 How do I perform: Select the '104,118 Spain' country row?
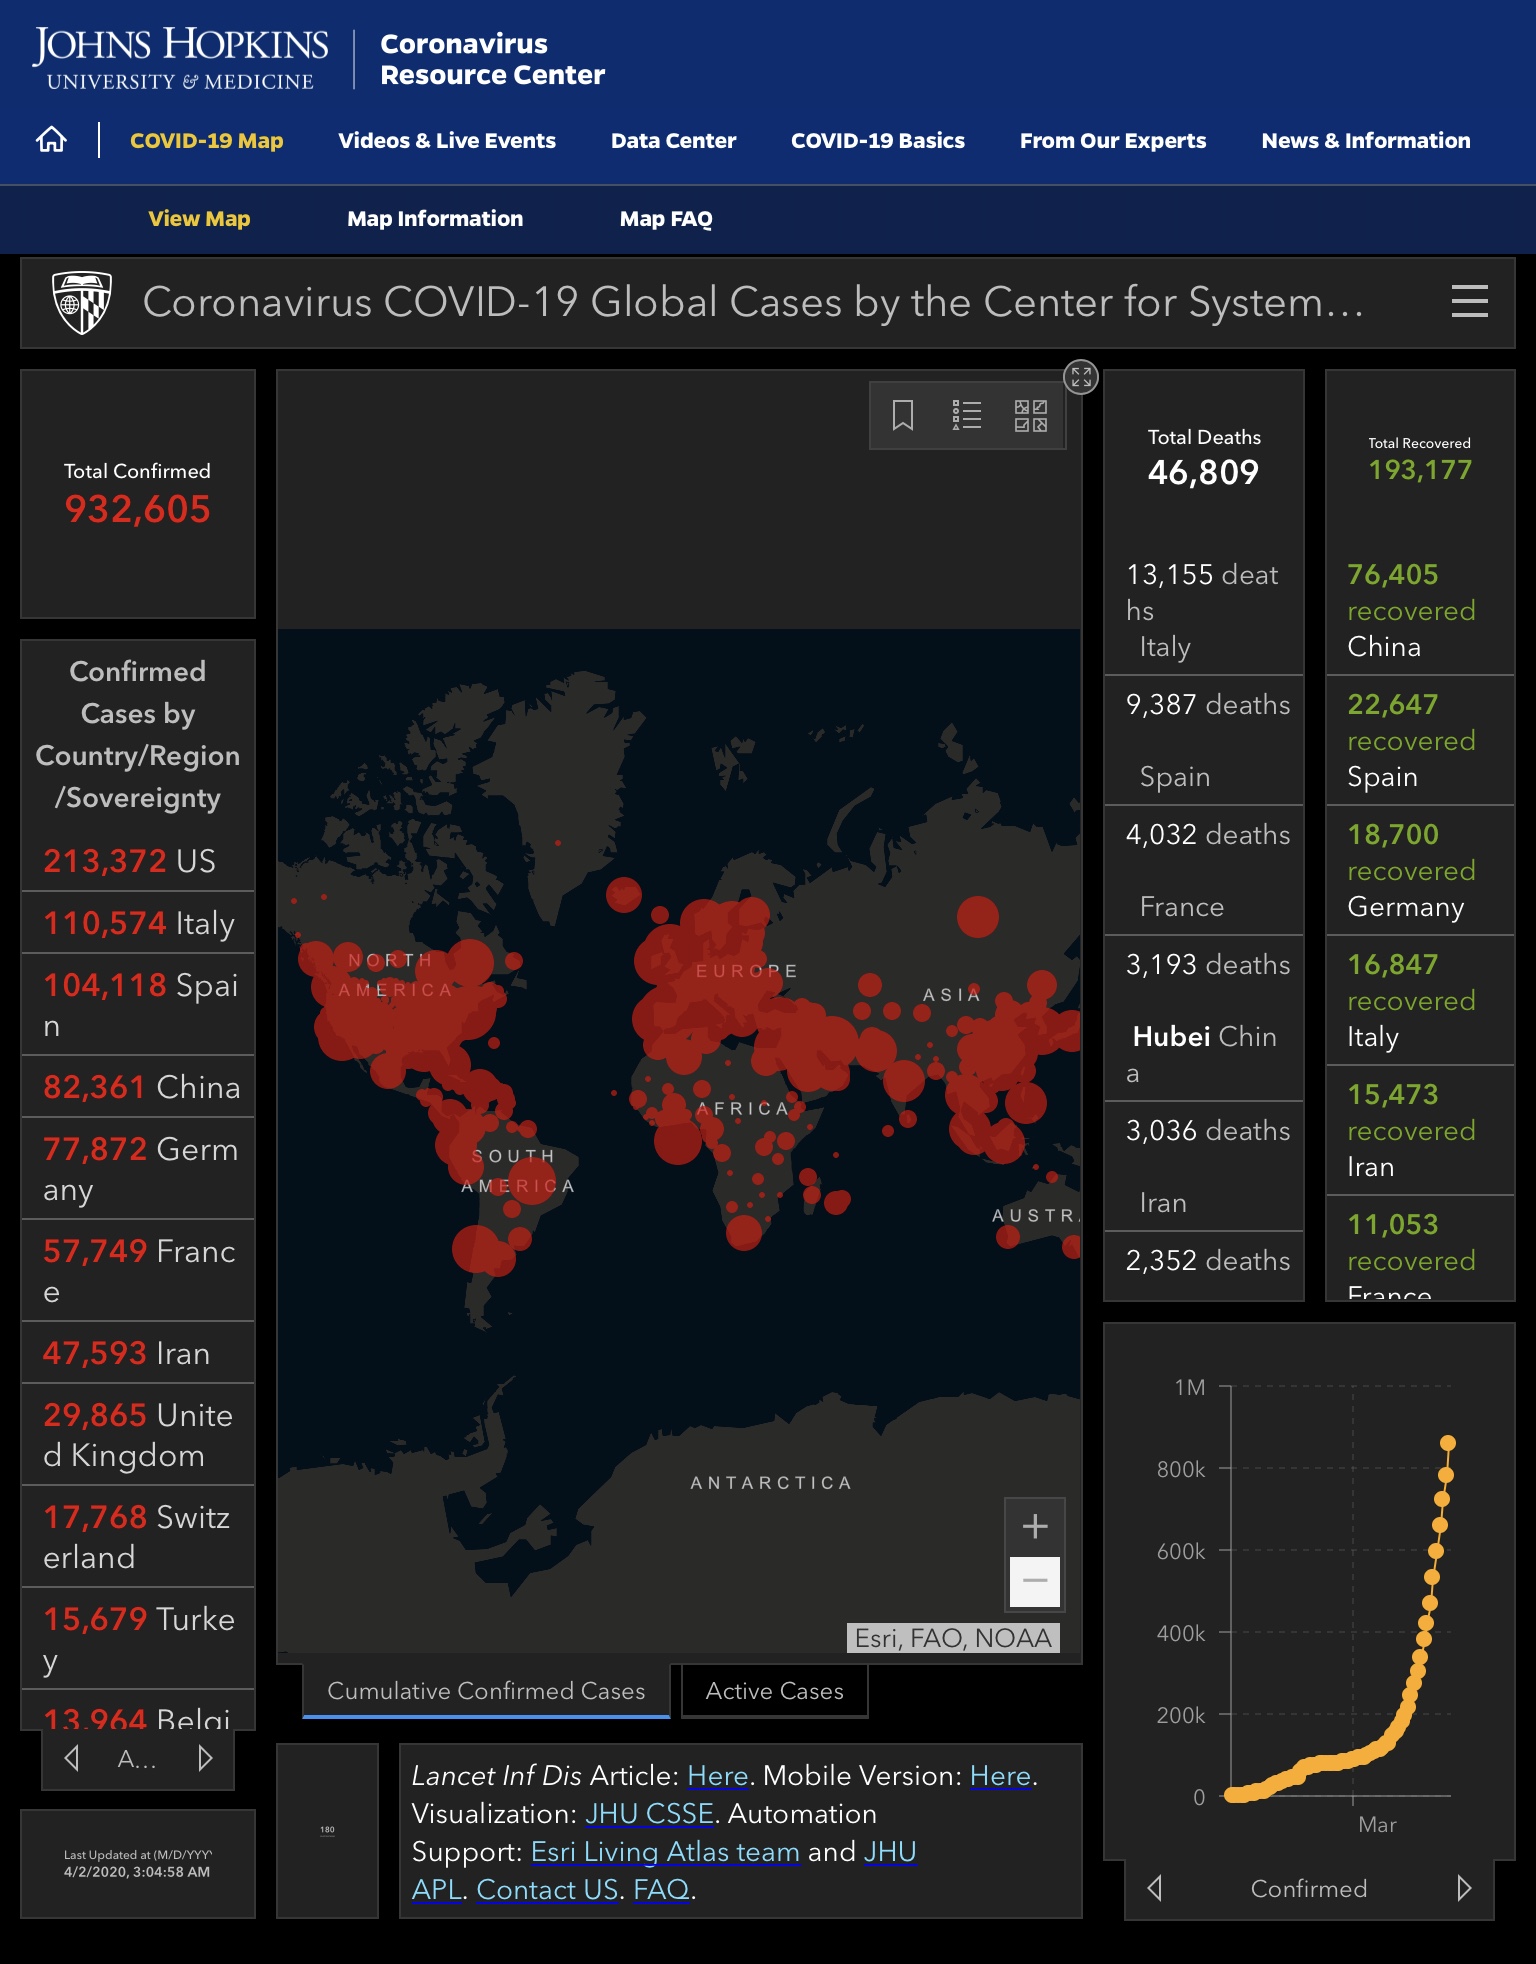click(x=138, y=1005)
